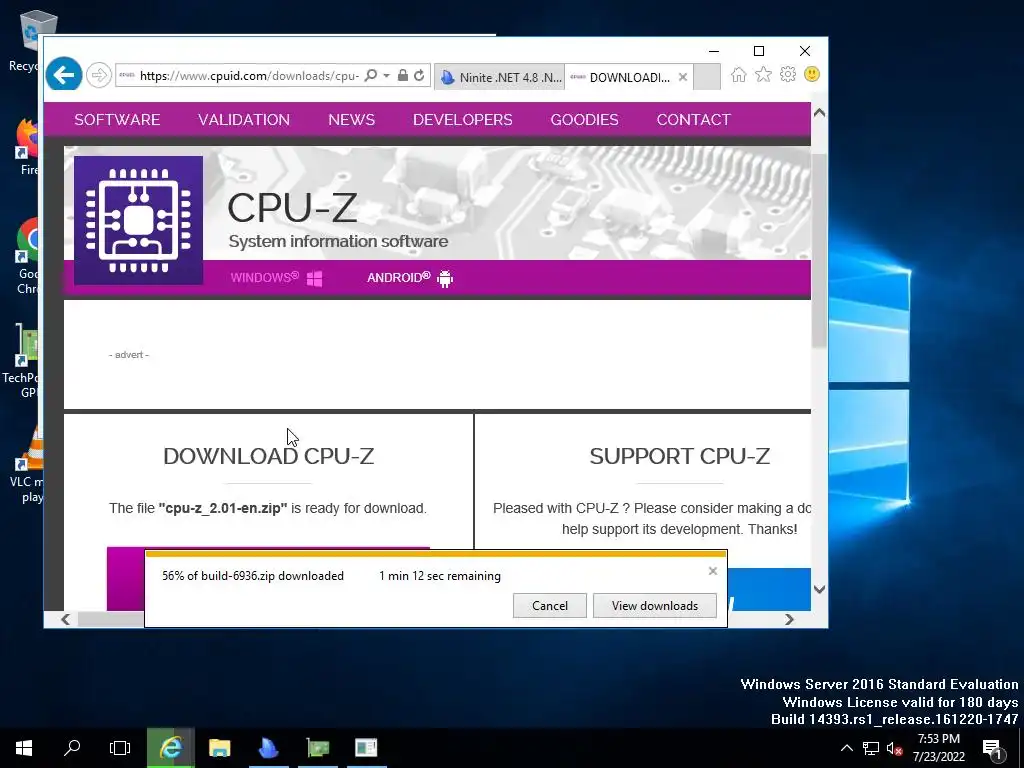
Task: Click the horizontal scroll-left arrow
Action: tap(65, 619)
